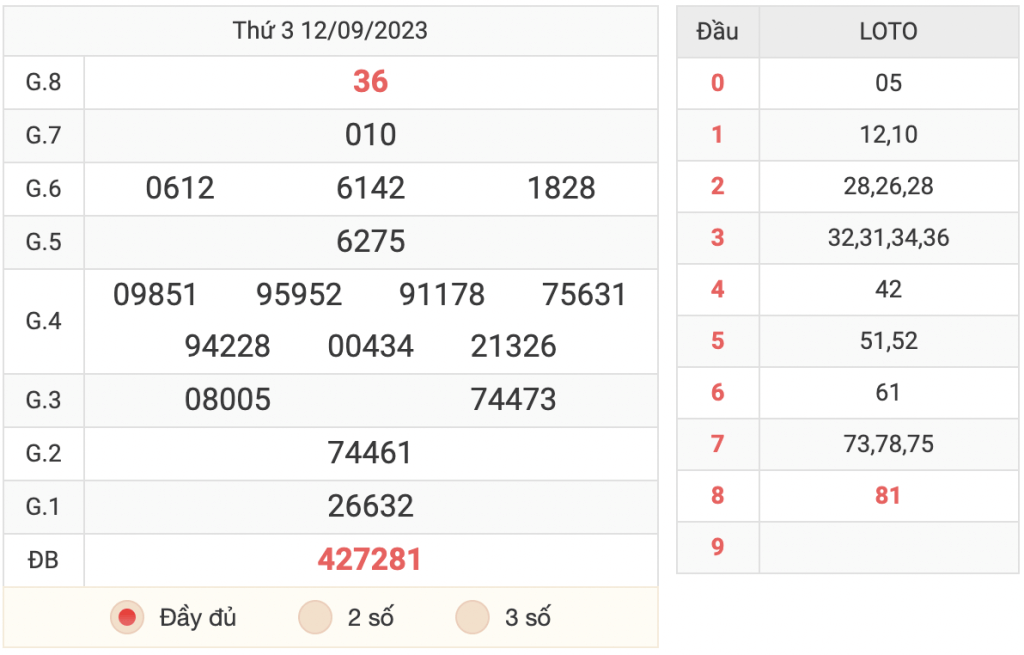Click the LOTO column header

click(x=888, y=31)
